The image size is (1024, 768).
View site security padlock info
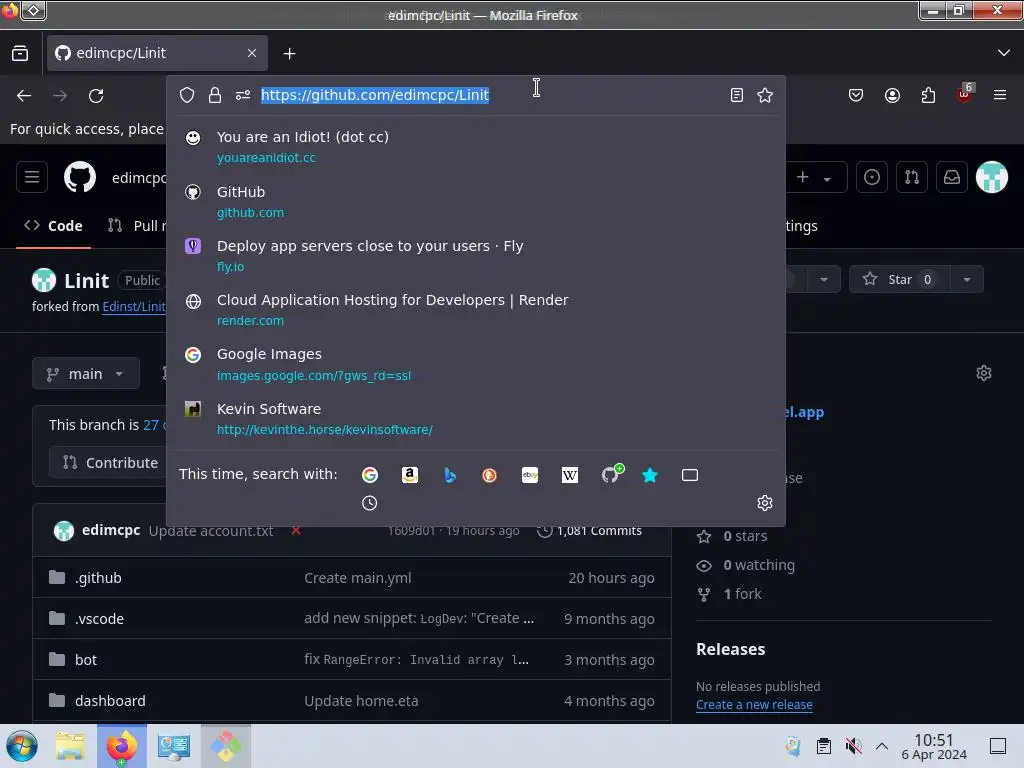[215, 95]
